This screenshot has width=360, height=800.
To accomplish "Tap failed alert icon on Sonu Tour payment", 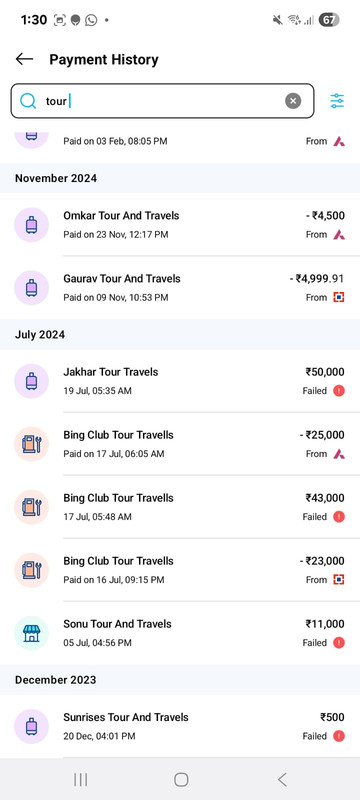I will click(339, 643).
